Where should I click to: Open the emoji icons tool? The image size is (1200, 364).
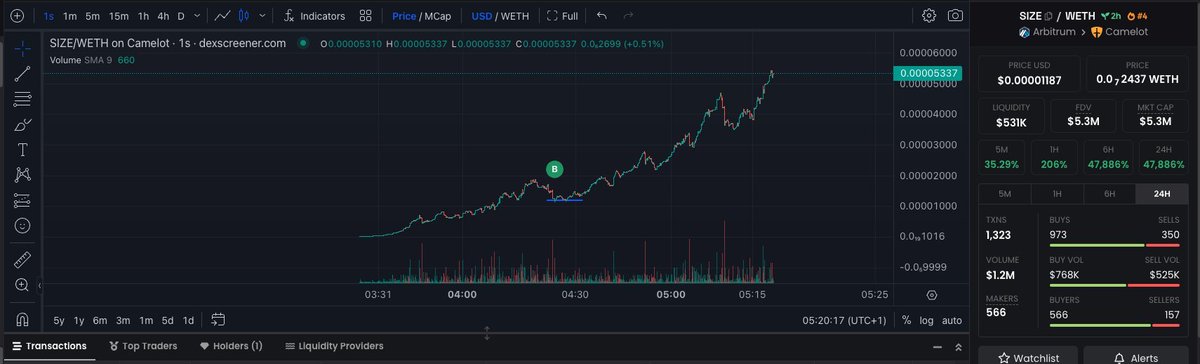[22, 226]
